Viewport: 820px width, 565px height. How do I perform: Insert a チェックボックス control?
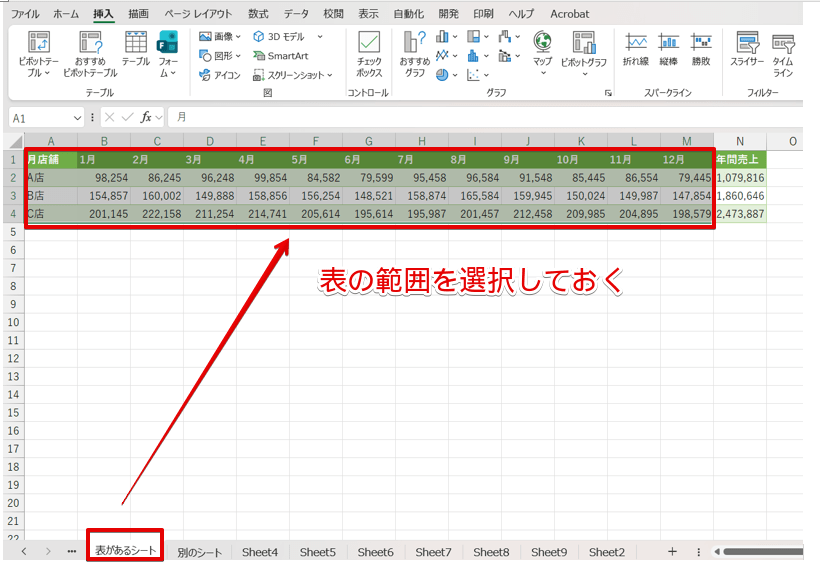369,54
